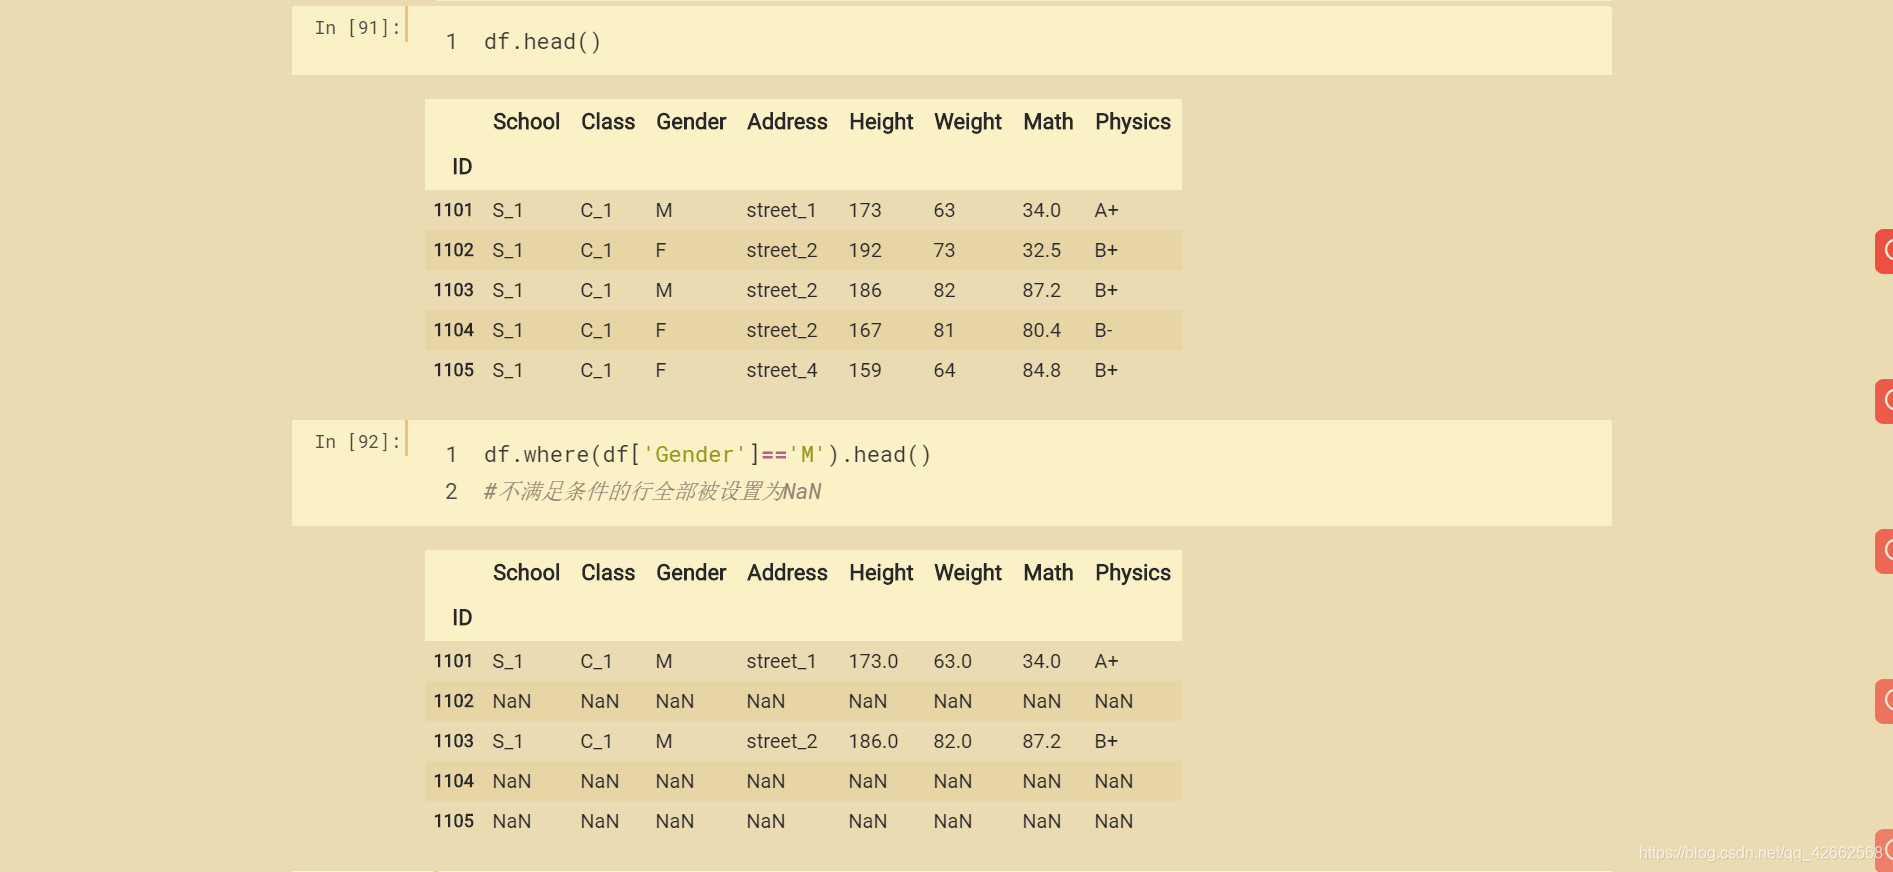Click Physics NaN cell in row 1105 of df.where output
This screenshot has width=1893, height=872.
(1113, 822)
